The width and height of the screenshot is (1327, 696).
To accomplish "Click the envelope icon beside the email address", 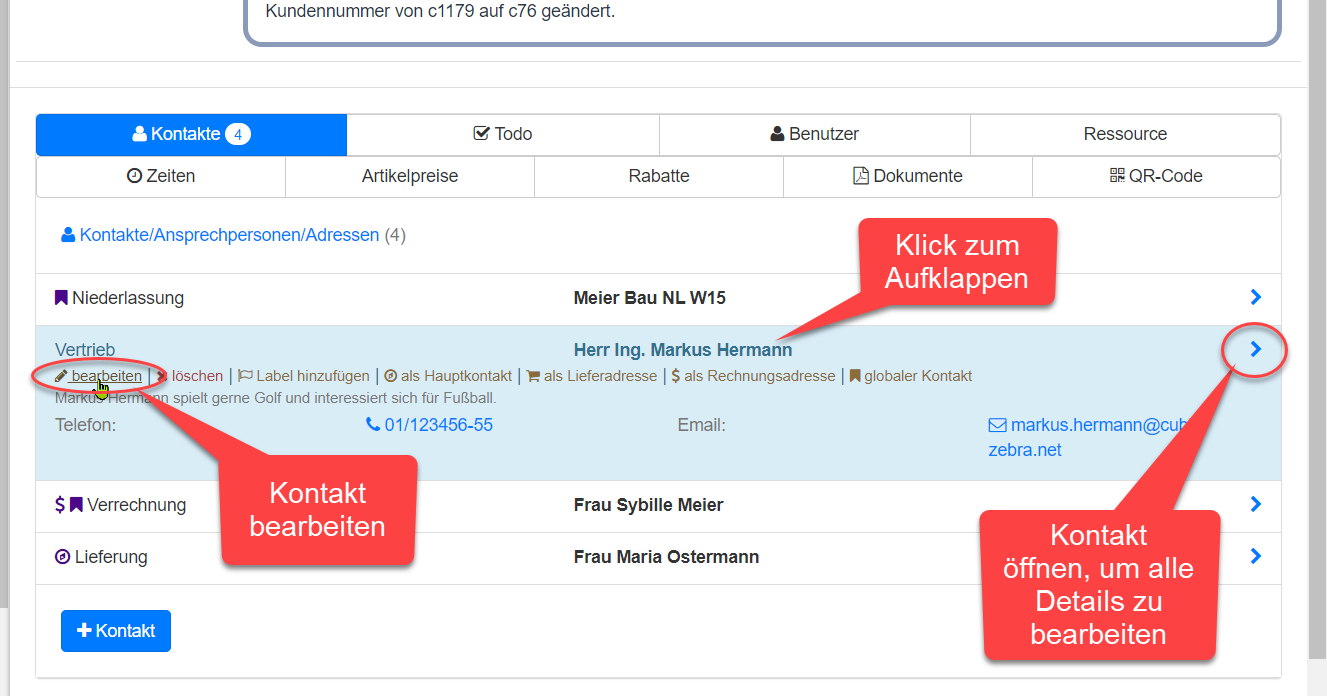I will pos(997,425).
